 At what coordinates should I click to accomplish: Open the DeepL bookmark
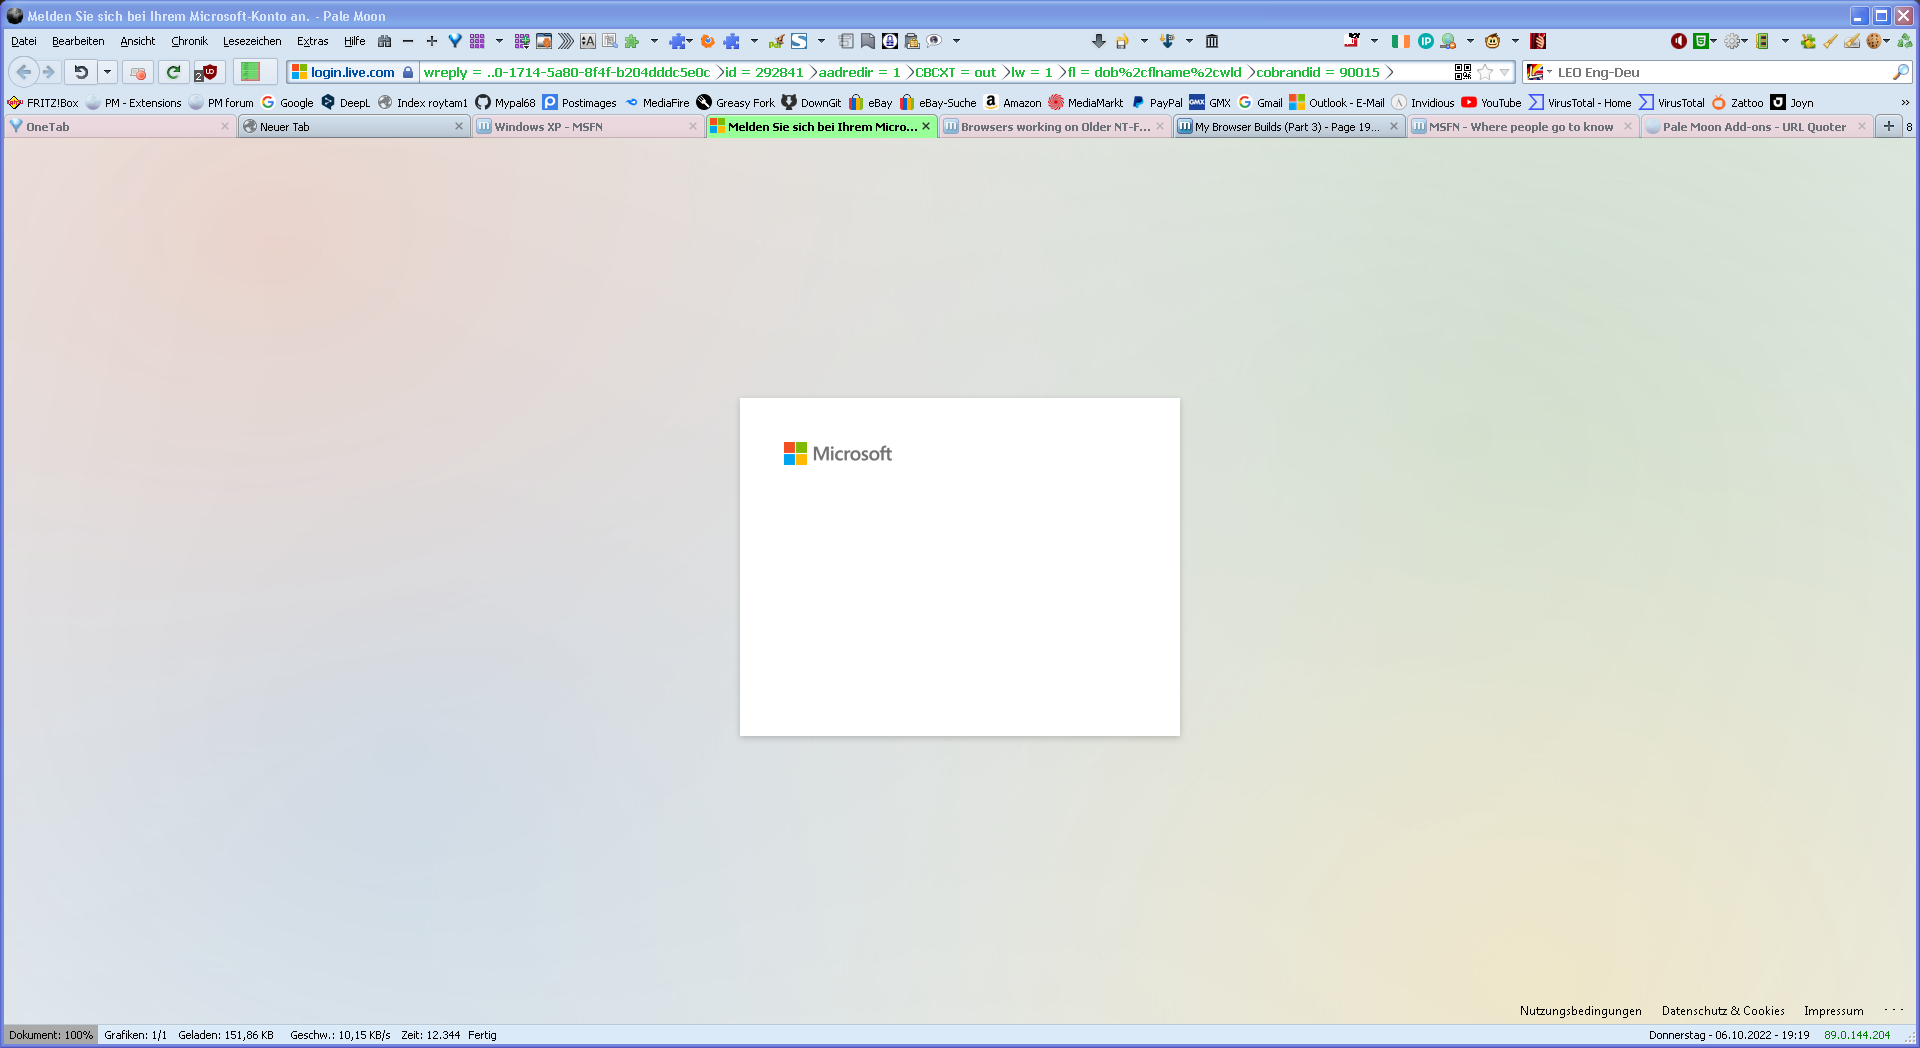(346, 103)
